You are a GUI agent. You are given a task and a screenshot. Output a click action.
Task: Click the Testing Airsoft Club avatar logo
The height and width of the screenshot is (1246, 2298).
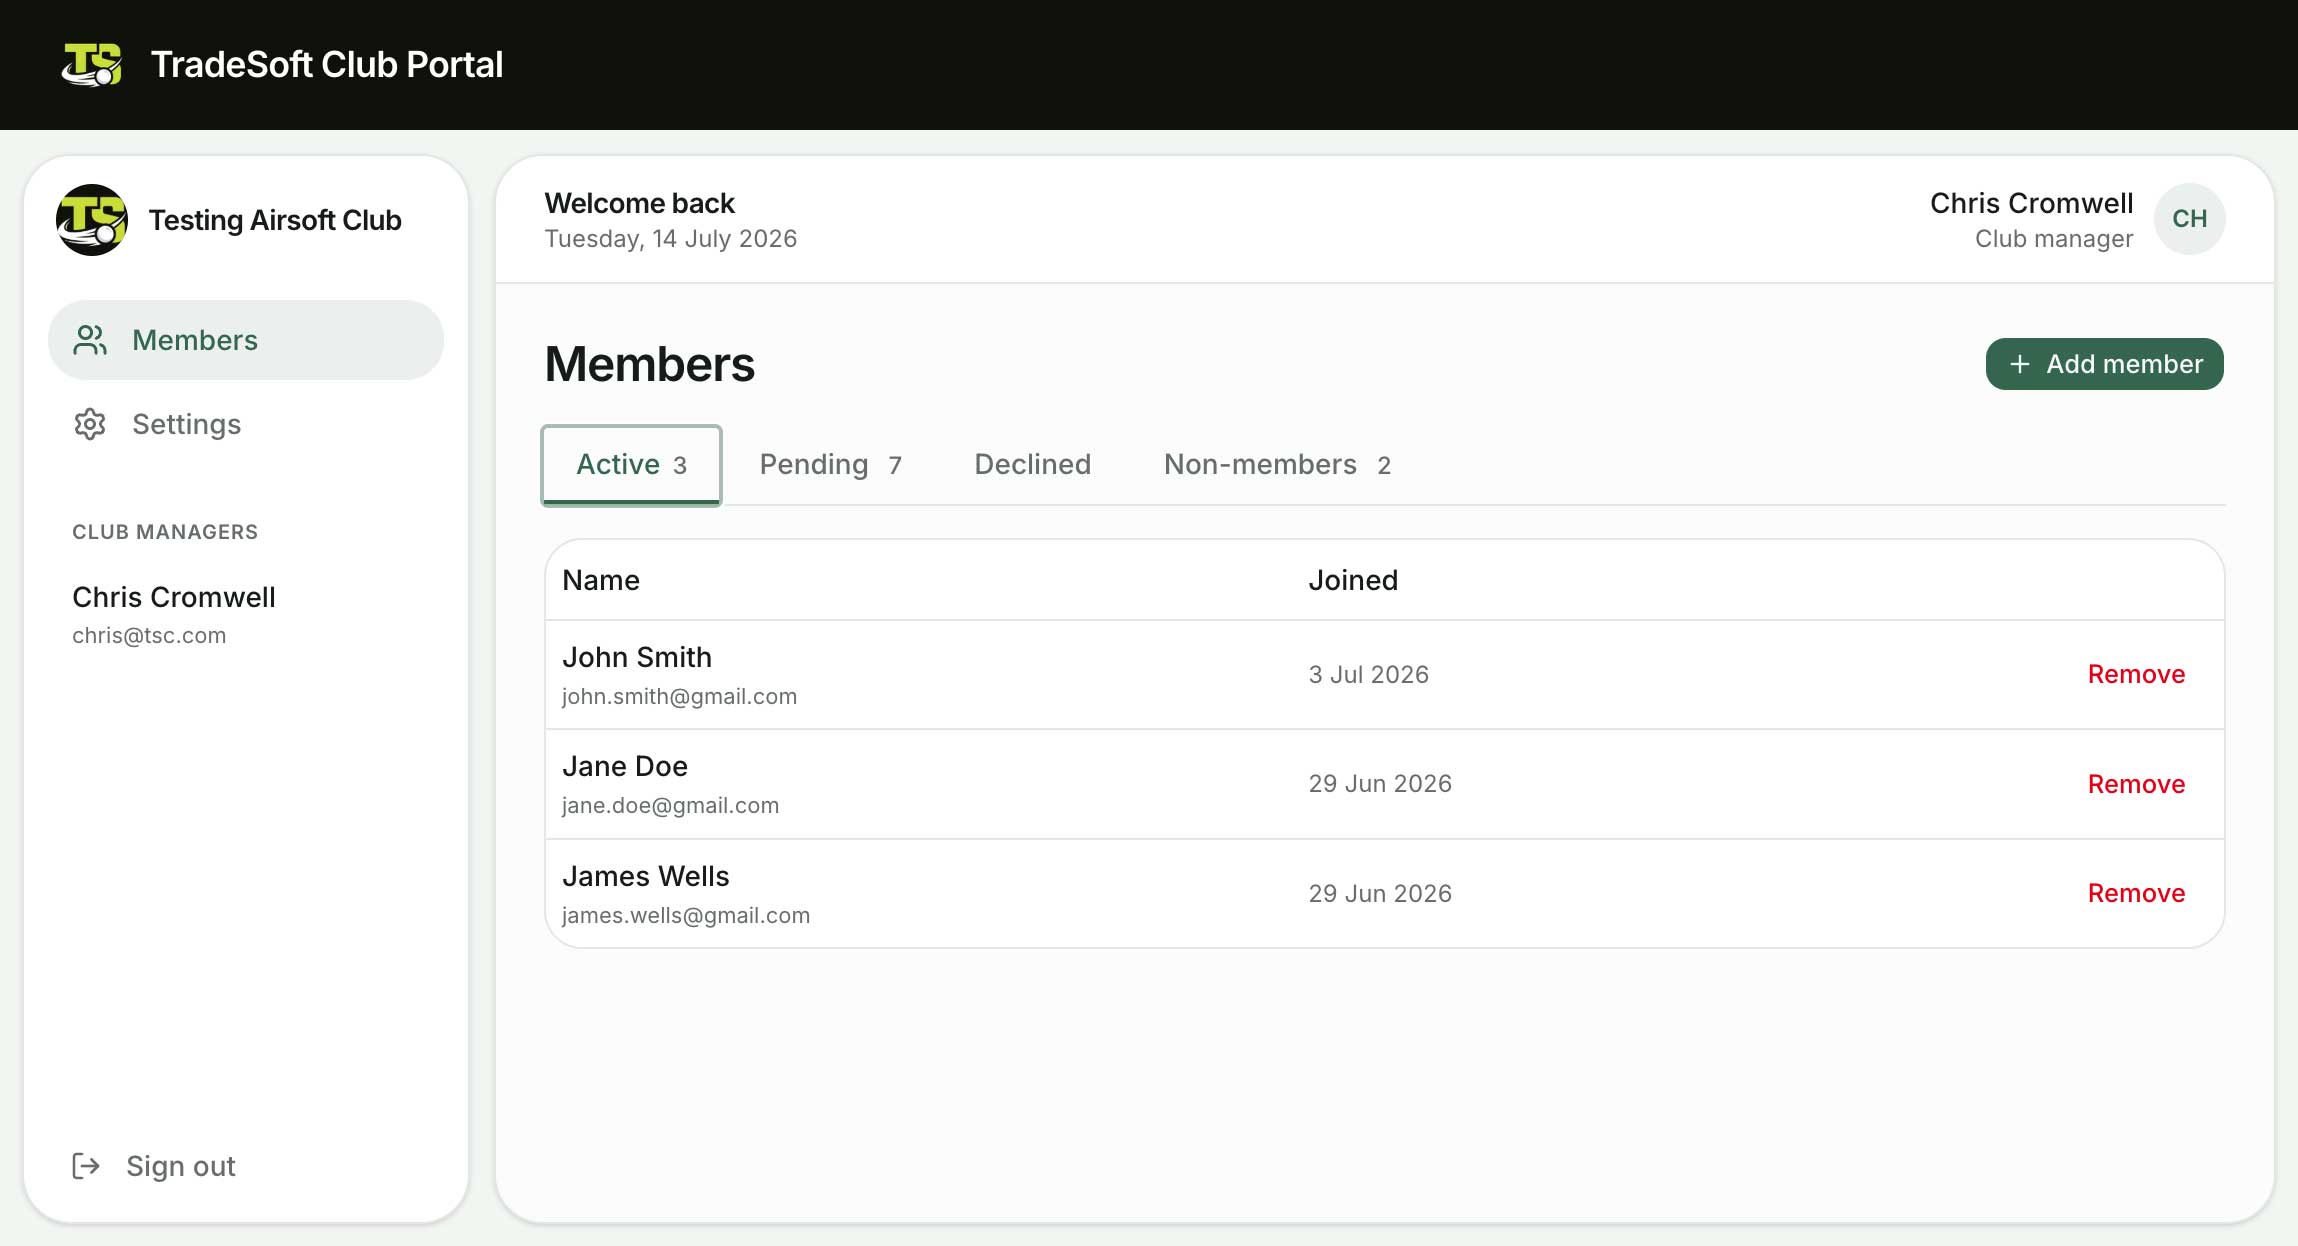(x=92, y=220)
